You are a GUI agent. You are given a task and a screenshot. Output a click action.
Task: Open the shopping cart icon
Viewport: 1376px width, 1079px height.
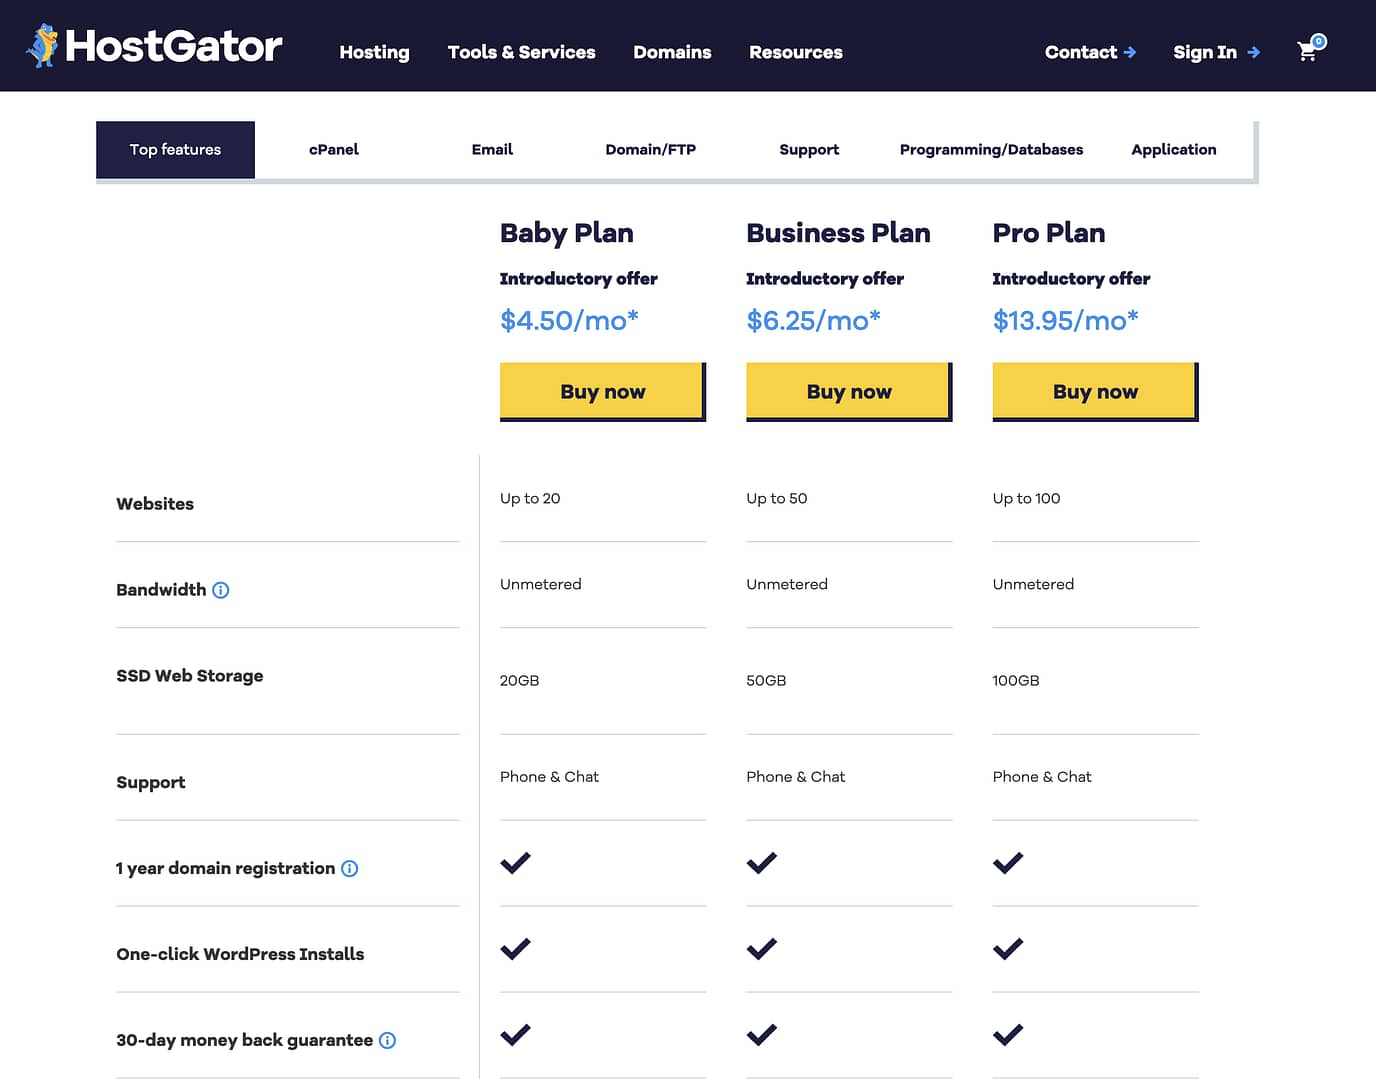[x=1310, y=48]
